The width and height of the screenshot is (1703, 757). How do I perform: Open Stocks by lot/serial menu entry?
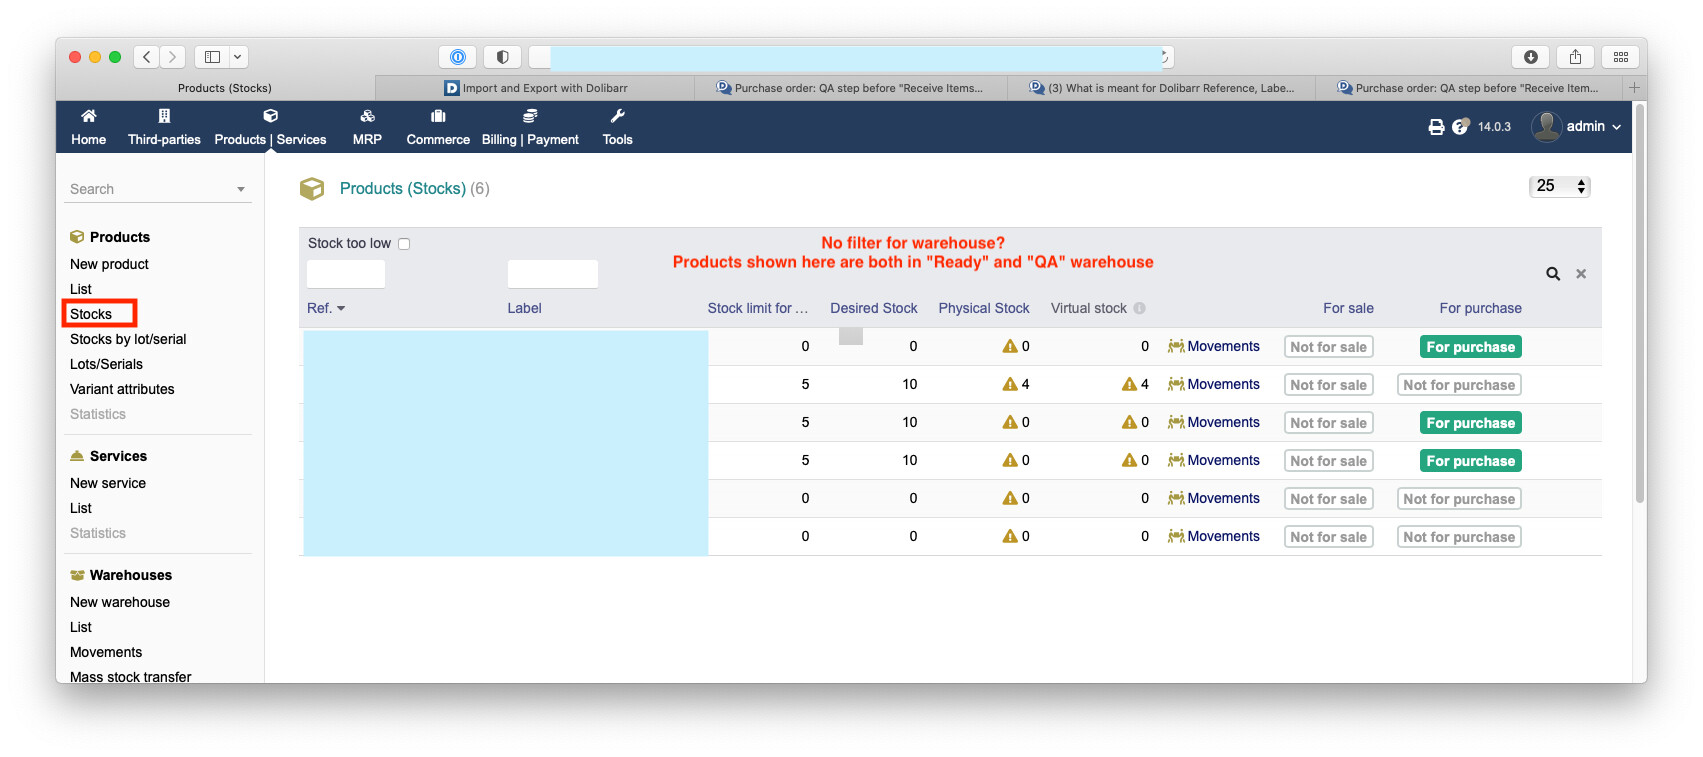click(128, 339)
